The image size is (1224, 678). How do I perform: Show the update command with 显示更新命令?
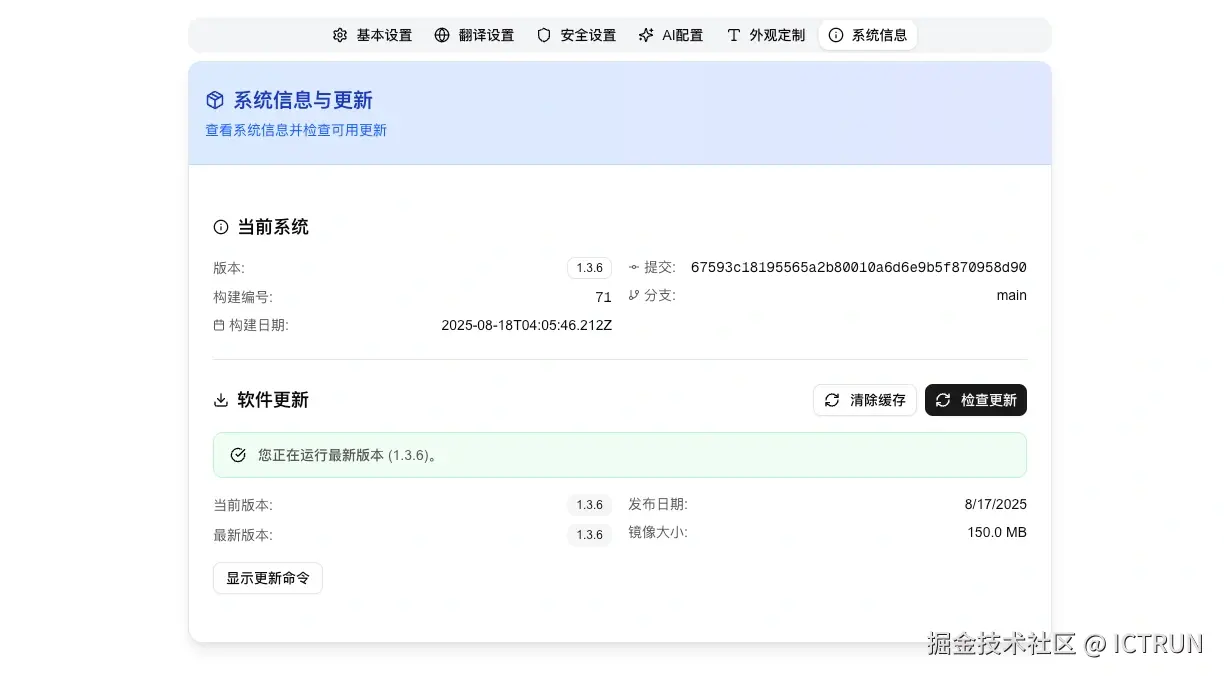268,578
